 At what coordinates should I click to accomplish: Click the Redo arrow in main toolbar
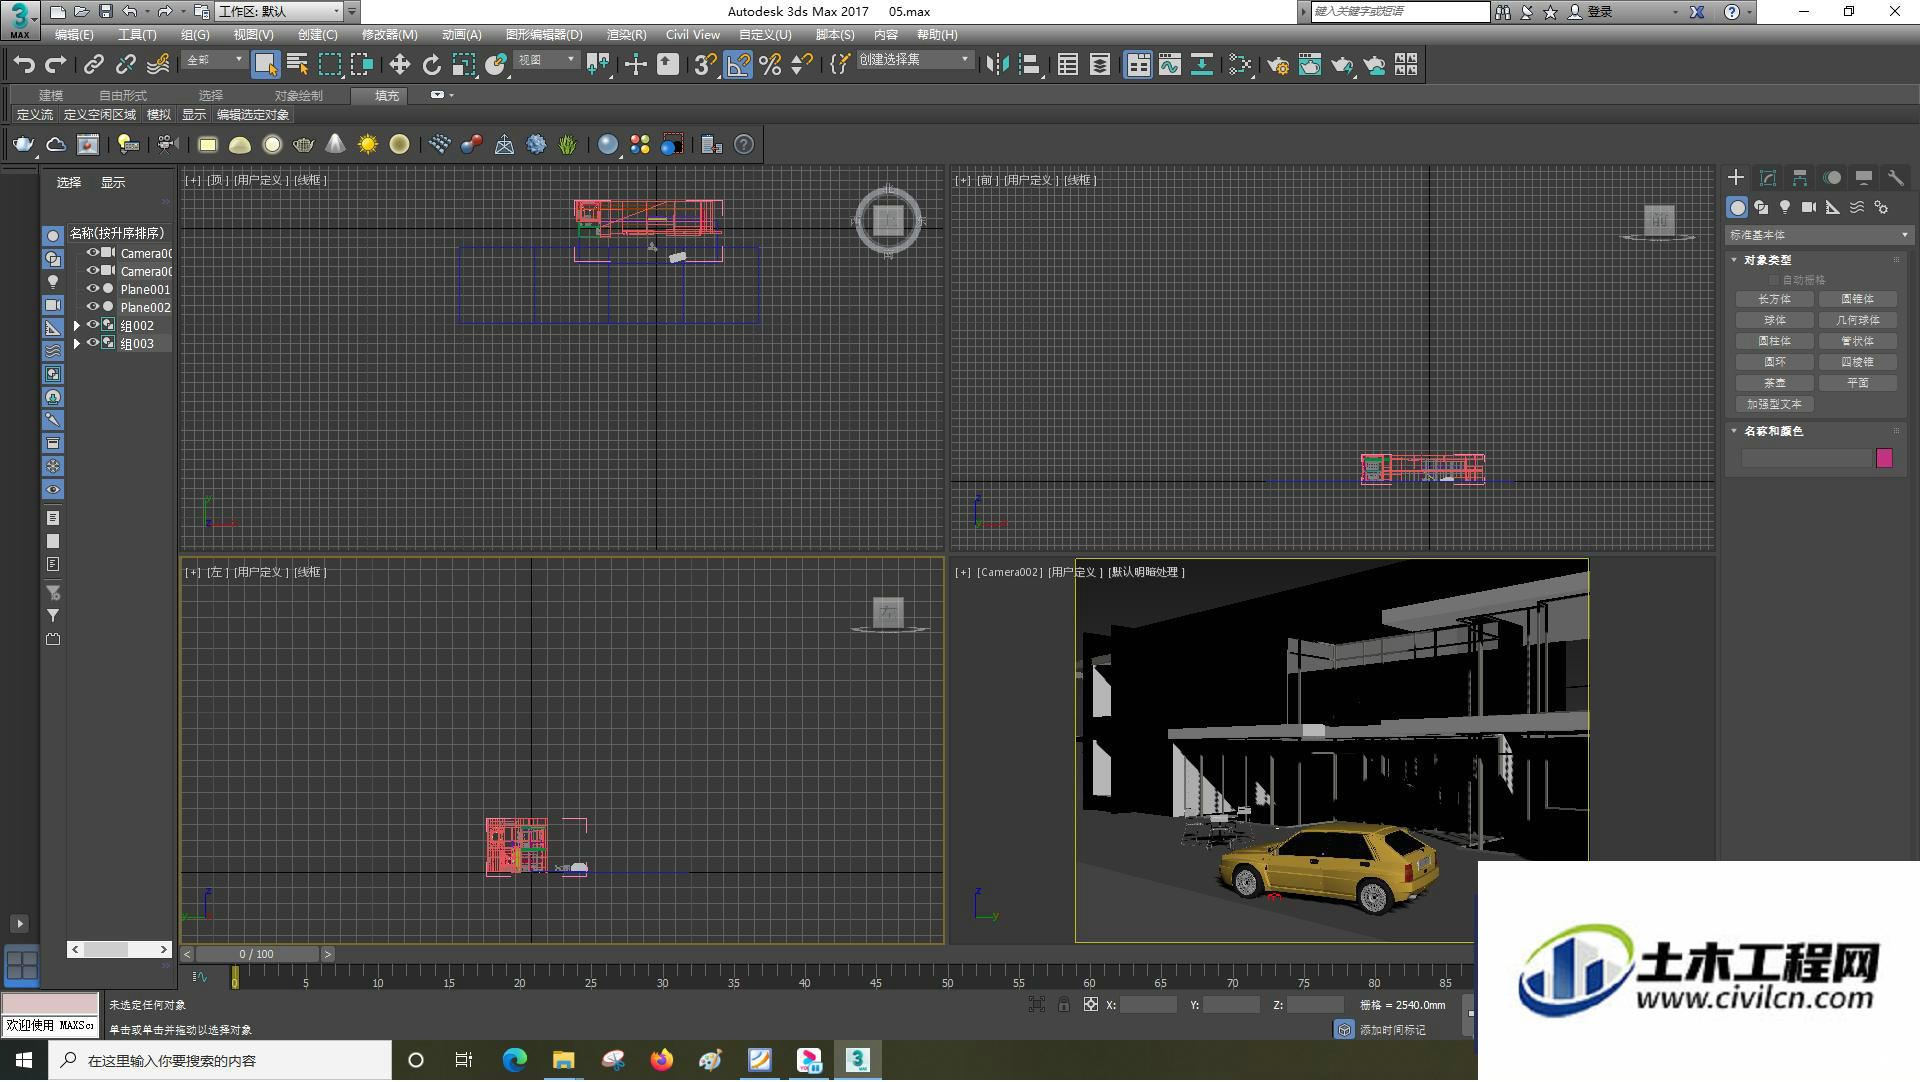[x=56, y=65]
